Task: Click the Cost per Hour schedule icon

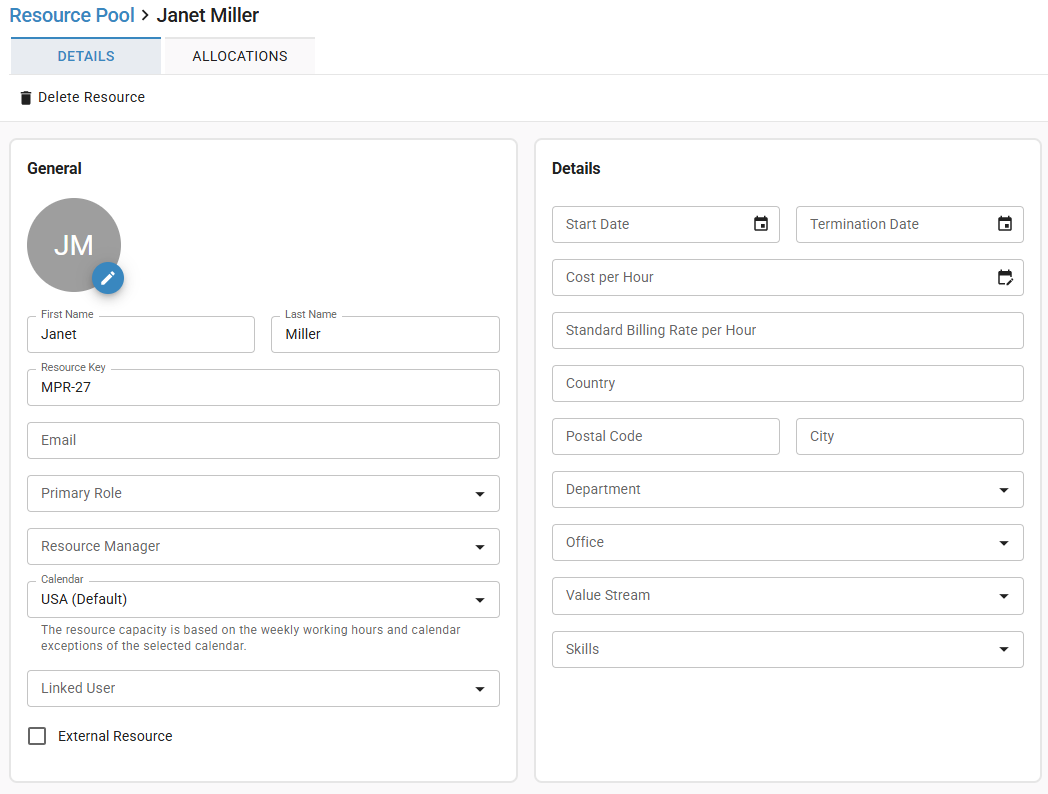Action: (x=1005, y=277)
